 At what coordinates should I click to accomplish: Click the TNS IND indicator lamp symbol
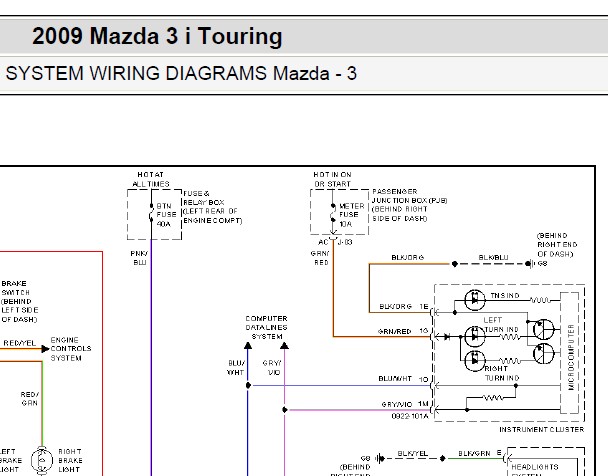(475, 300)
